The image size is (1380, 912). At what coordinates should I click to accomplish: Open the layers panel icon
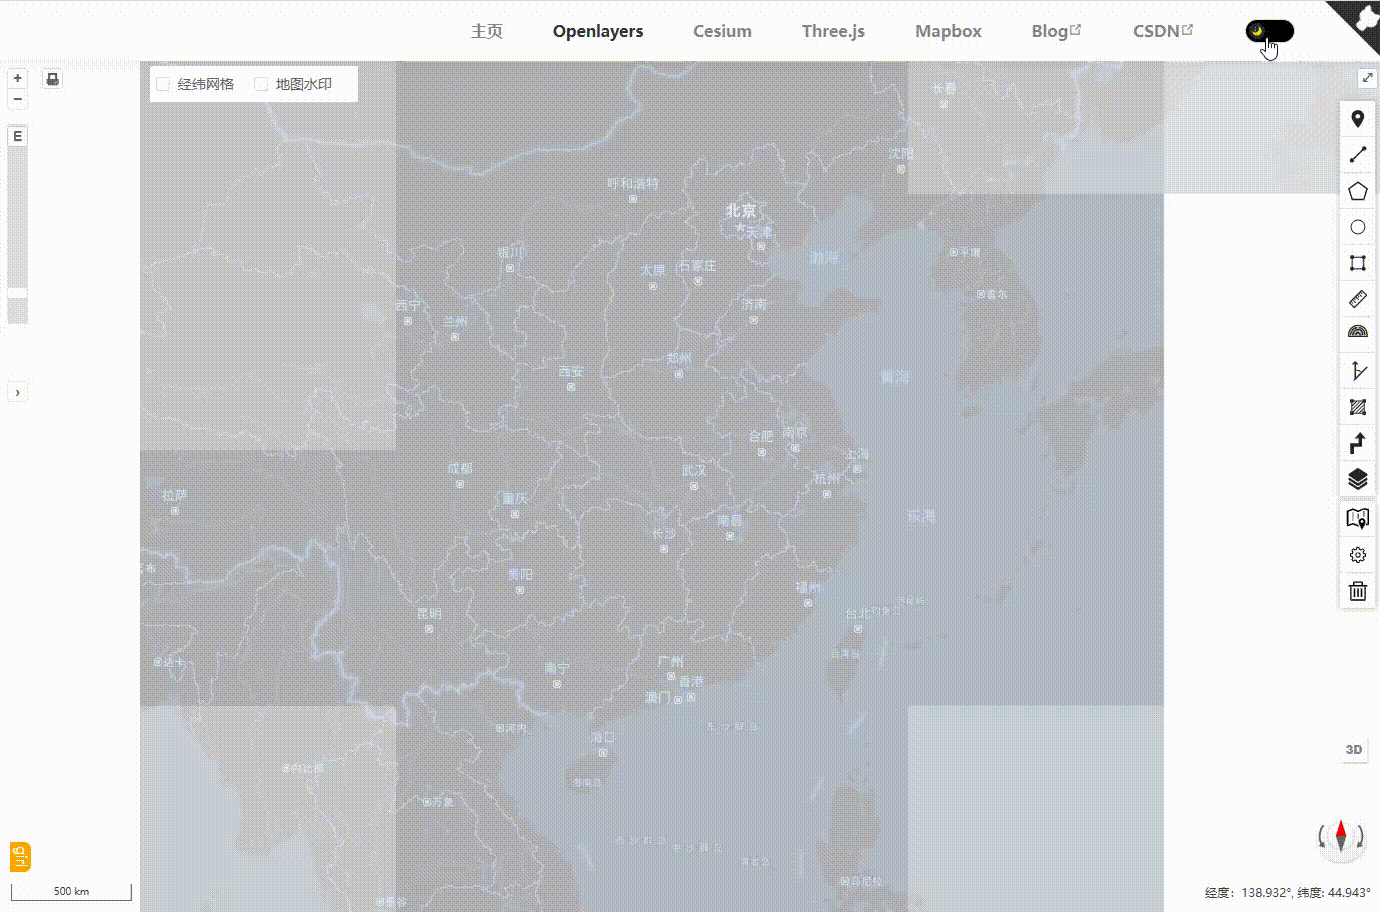[x=1357, y=479]
